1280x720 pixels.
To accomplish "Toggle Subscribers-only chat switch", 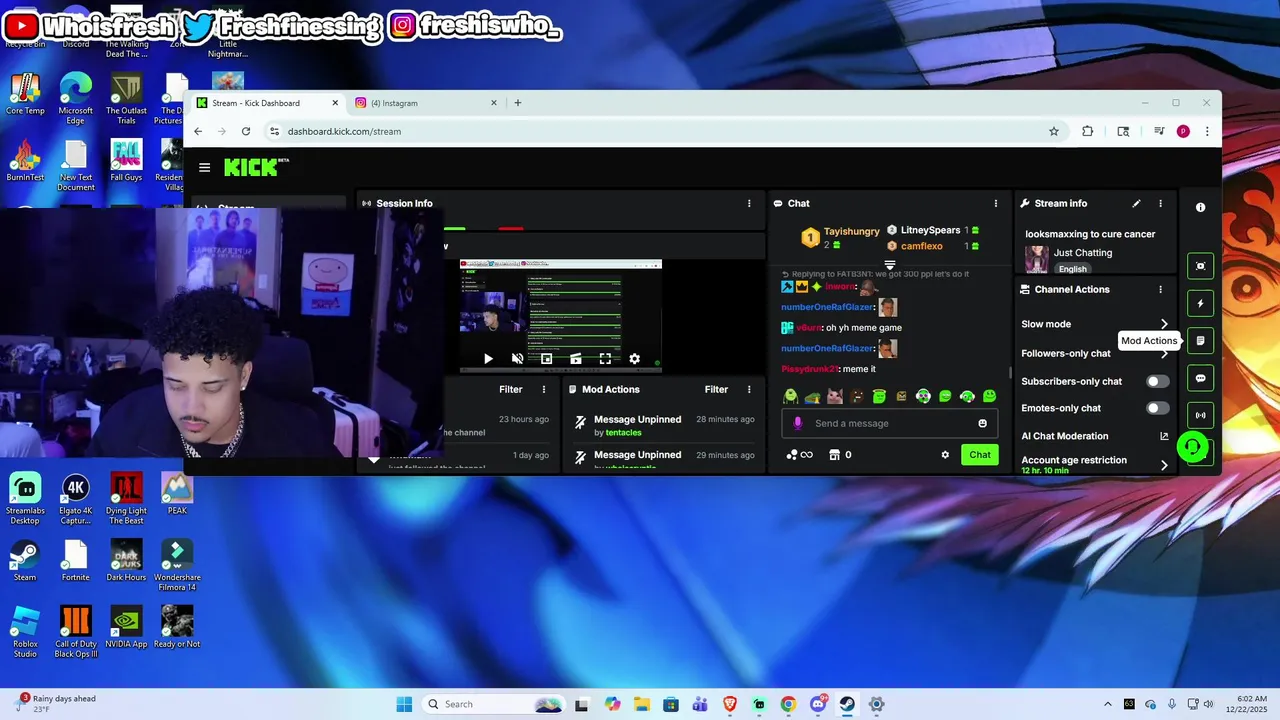I will tap(1157, 381).
